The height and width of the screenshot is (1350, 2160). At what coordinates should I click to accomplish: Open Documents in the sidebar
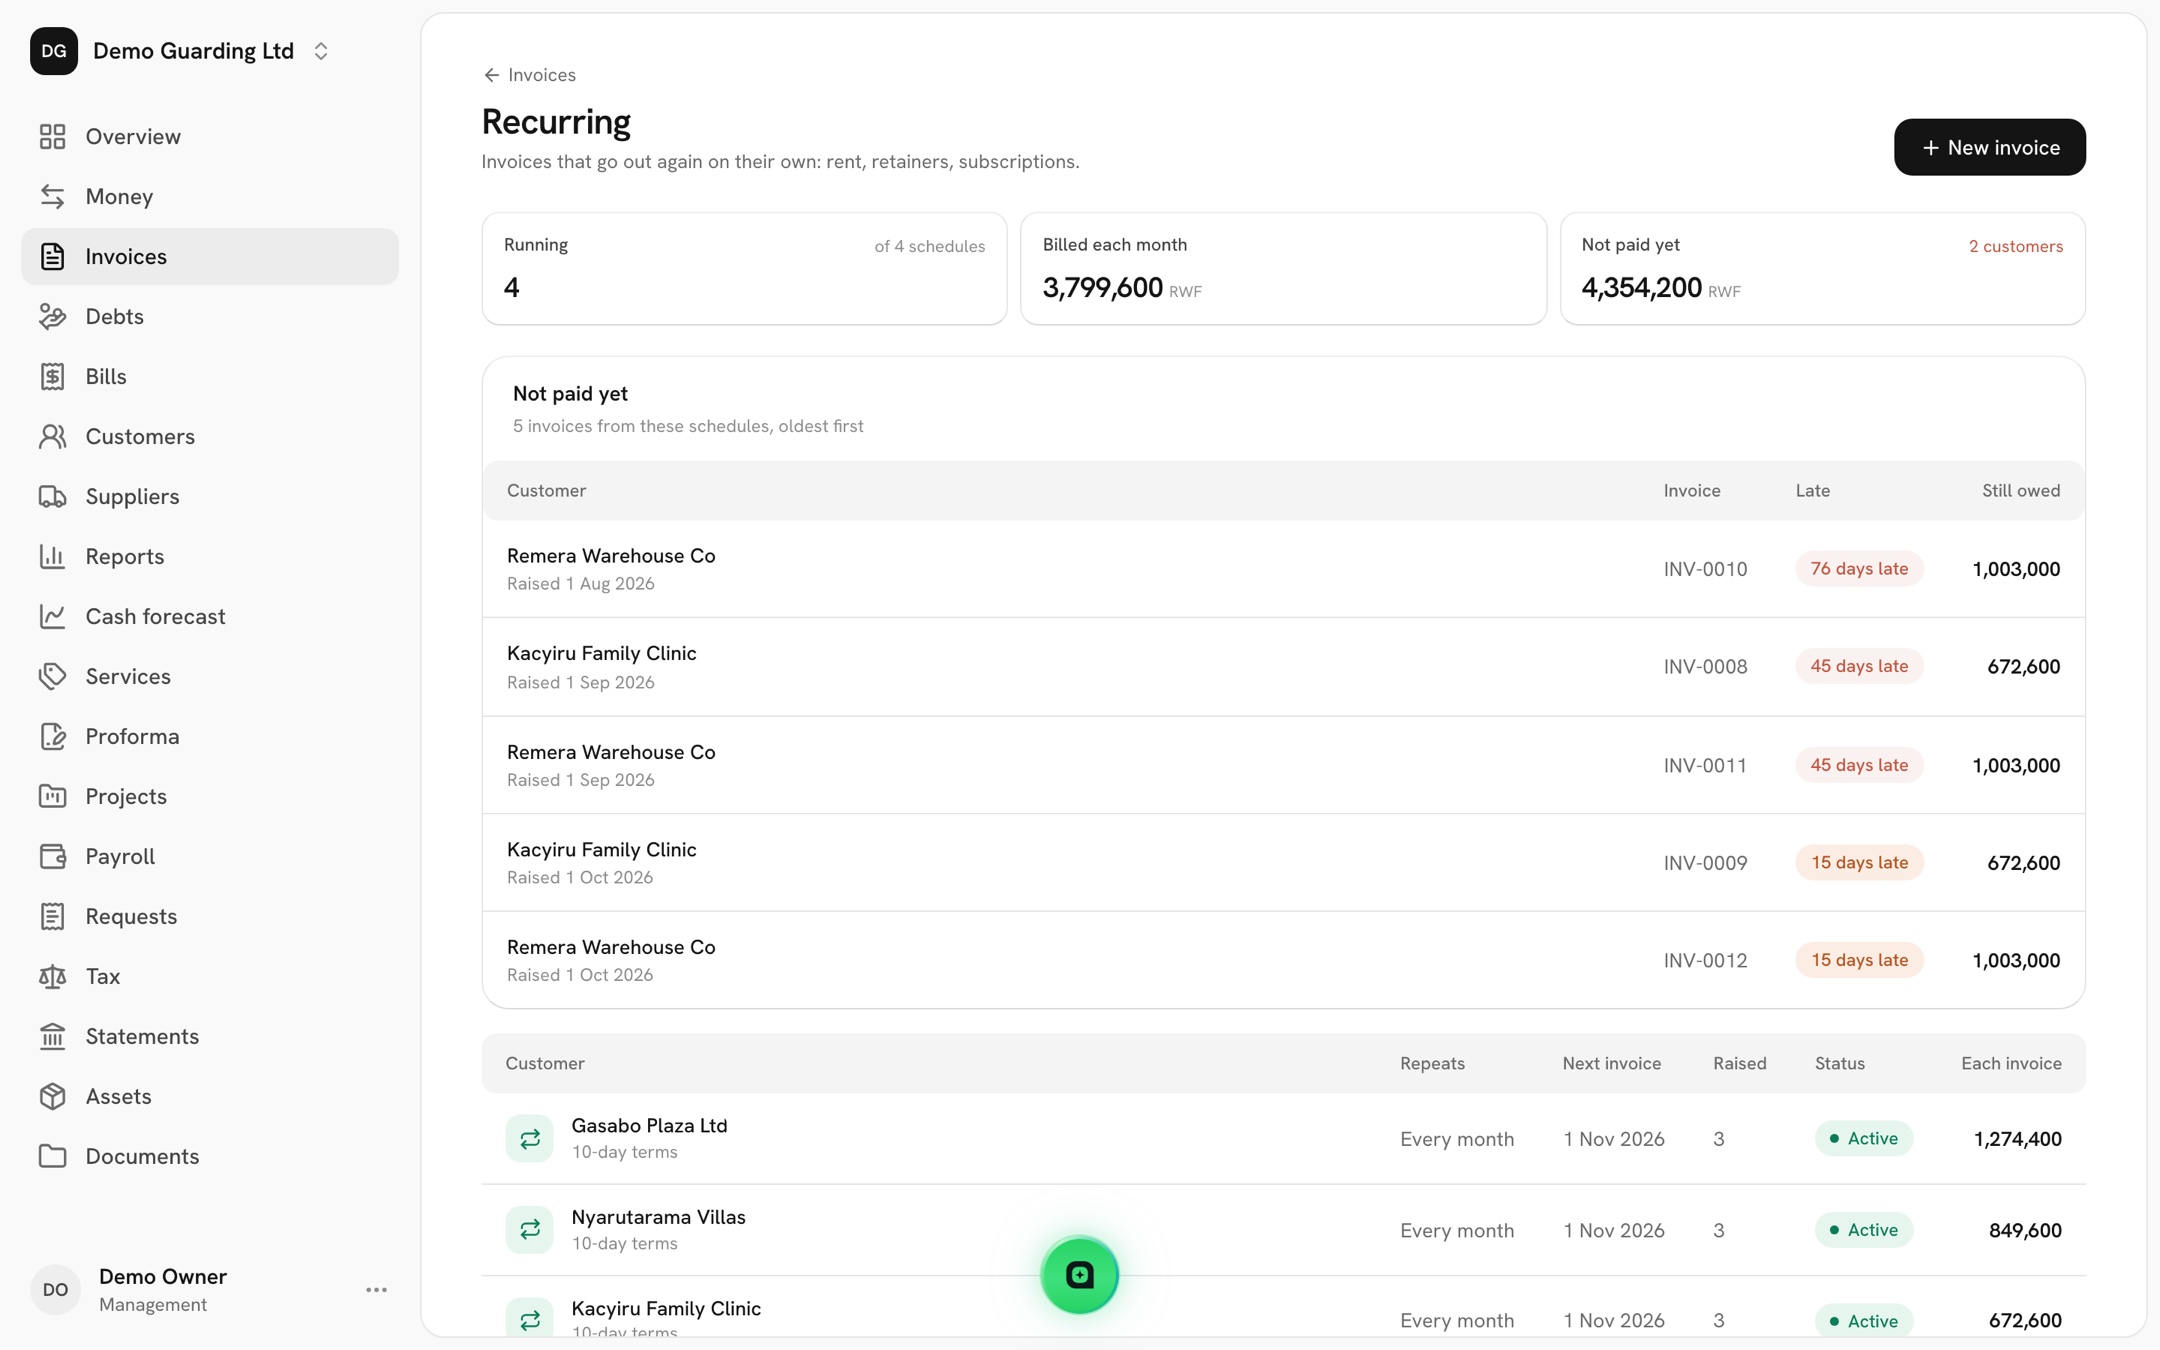tap(210, 1156)
